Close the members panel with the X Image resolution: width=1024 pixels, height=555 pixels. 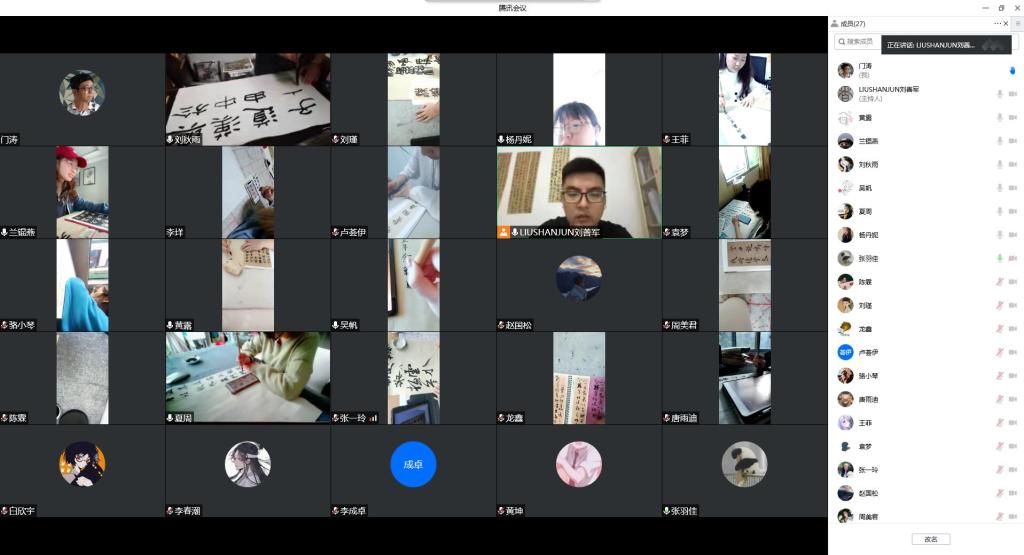[1007, 23]
